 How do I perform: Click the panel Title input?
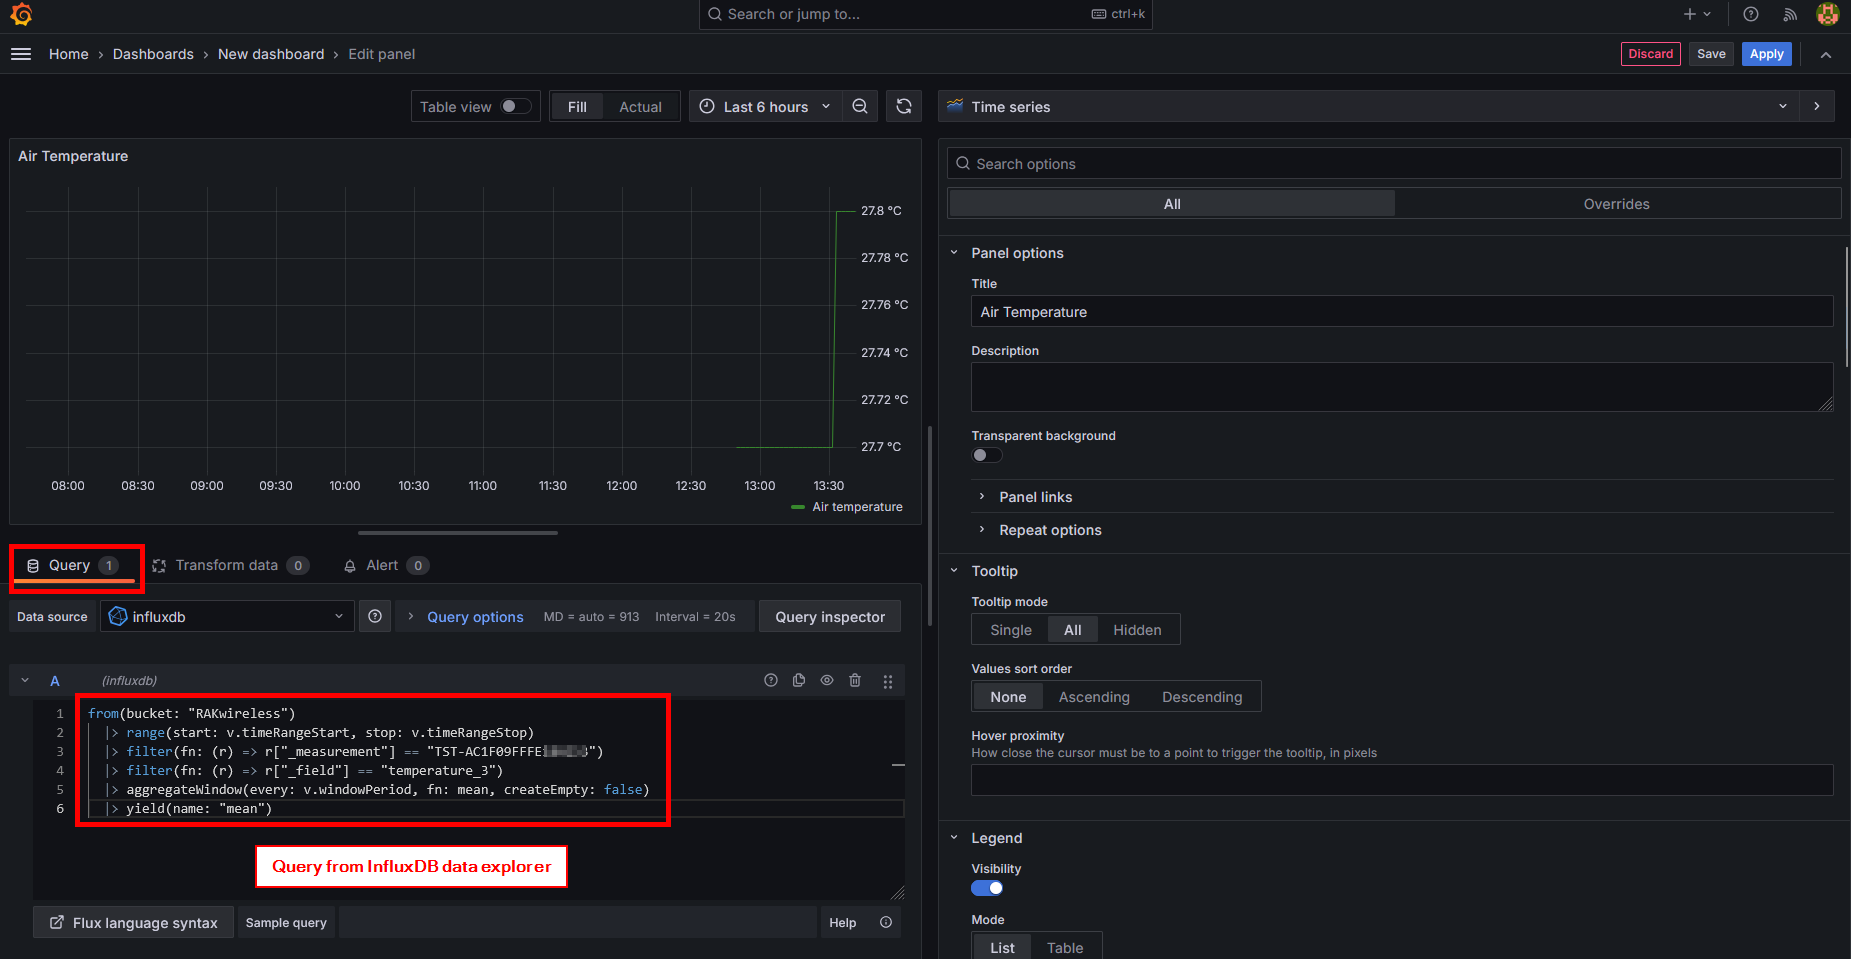[x=1402, y=311]
